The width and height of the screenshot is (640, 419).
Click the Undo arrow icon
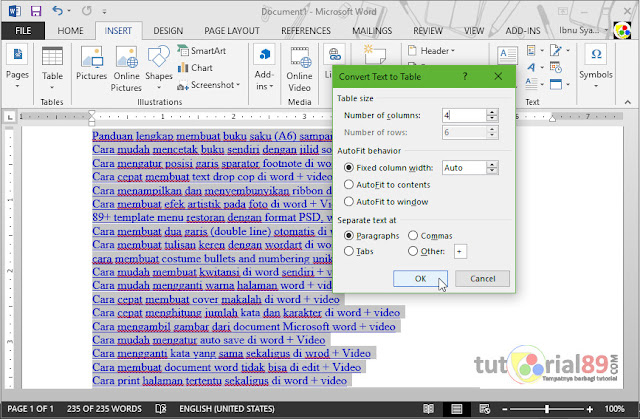coord(58,11)
